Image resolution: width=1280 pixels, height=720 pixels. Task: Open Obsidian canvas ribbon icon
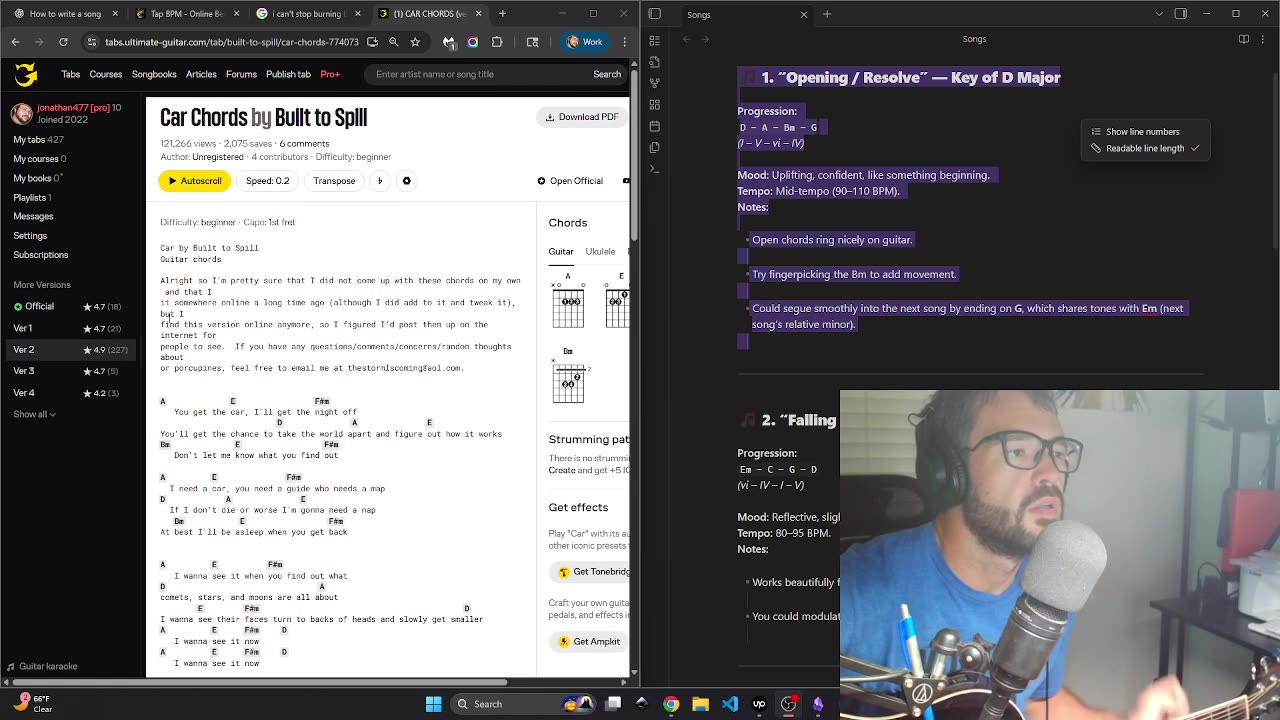coord(654,104)
